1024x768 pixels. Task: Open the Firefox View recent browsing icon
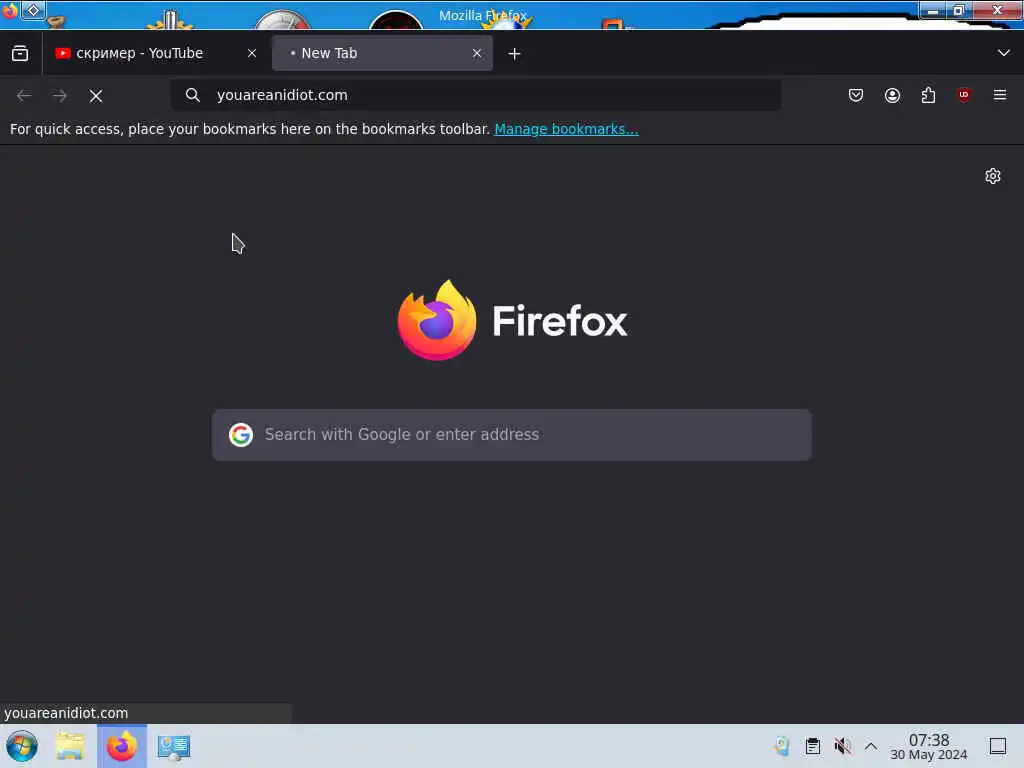(x=20, y=54)
